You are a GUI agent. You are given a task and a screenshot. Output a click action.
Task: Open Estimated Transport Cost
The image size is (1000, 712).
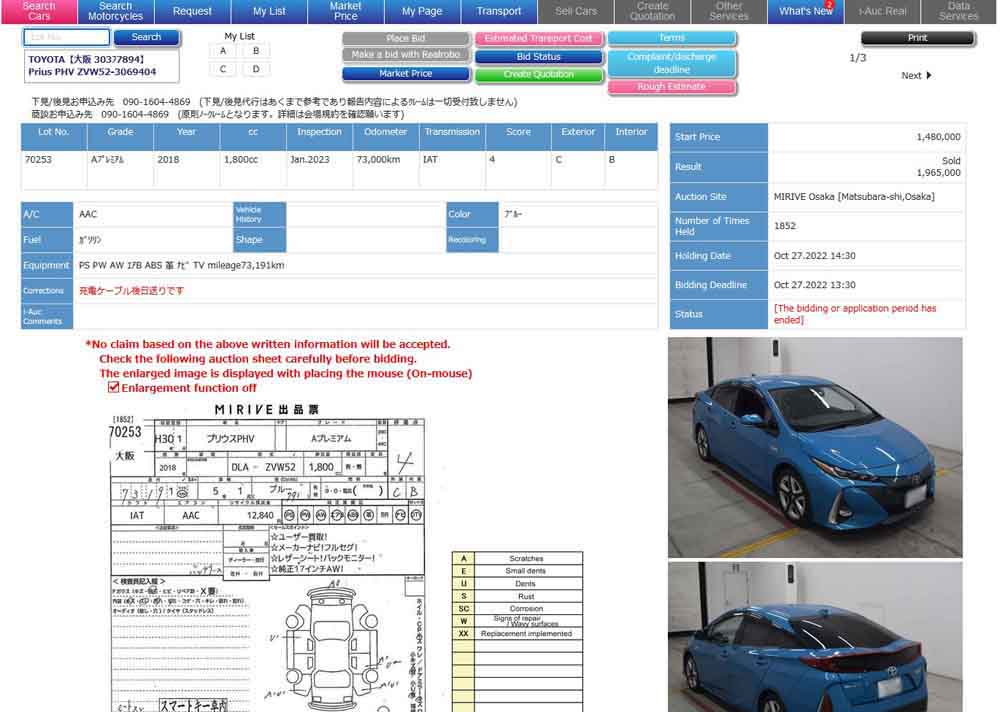pos(538,38)
